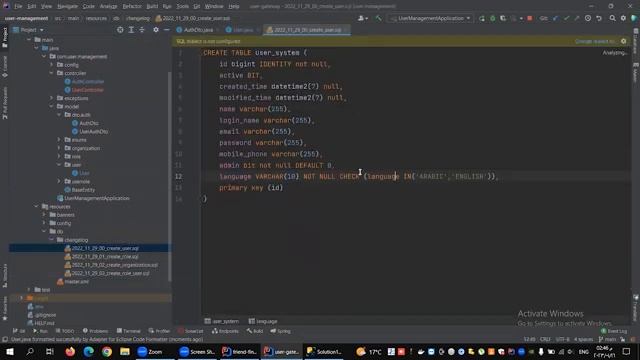Click the Rollback undo icon

pos(599,18)
